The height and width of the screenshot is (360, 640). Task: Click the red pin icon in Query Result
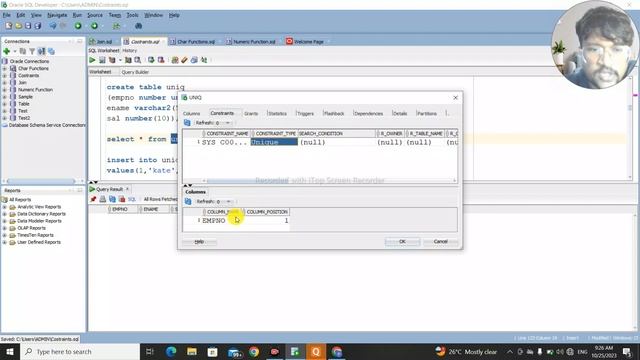pos(93,199)
